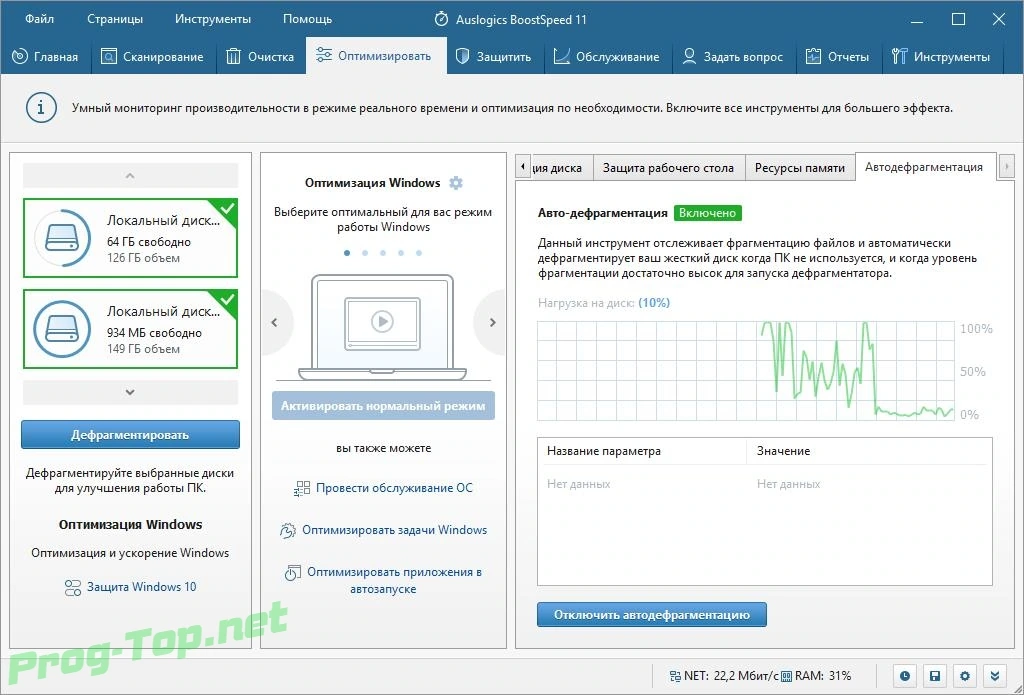Select the fourth carousel dot
The image size is (1024, 695).
[401, 253]
